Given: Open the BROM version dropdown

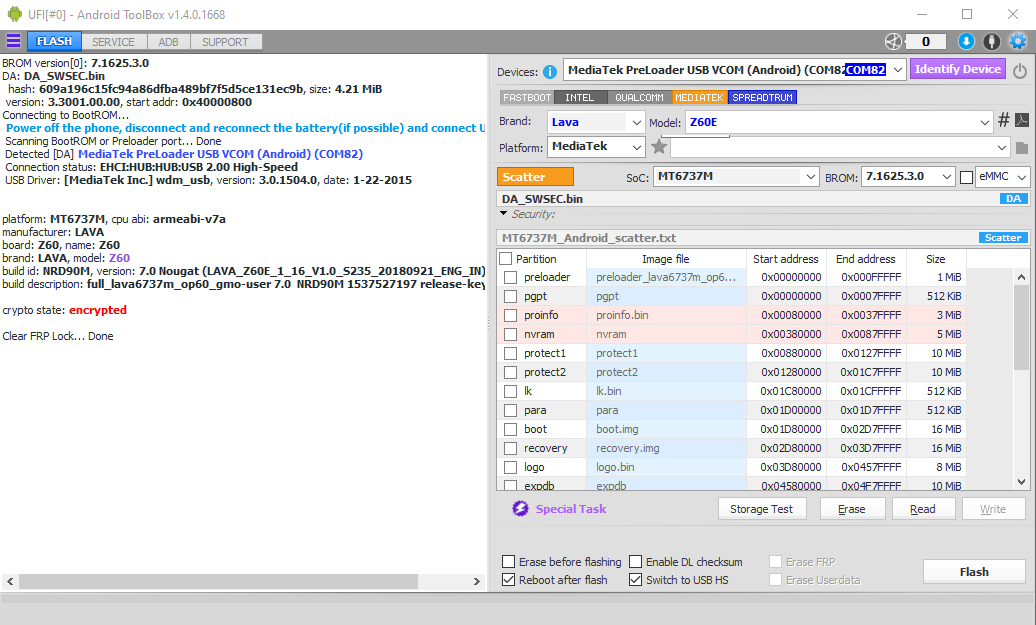Looking at the screenshot, I should click(947, 176).
